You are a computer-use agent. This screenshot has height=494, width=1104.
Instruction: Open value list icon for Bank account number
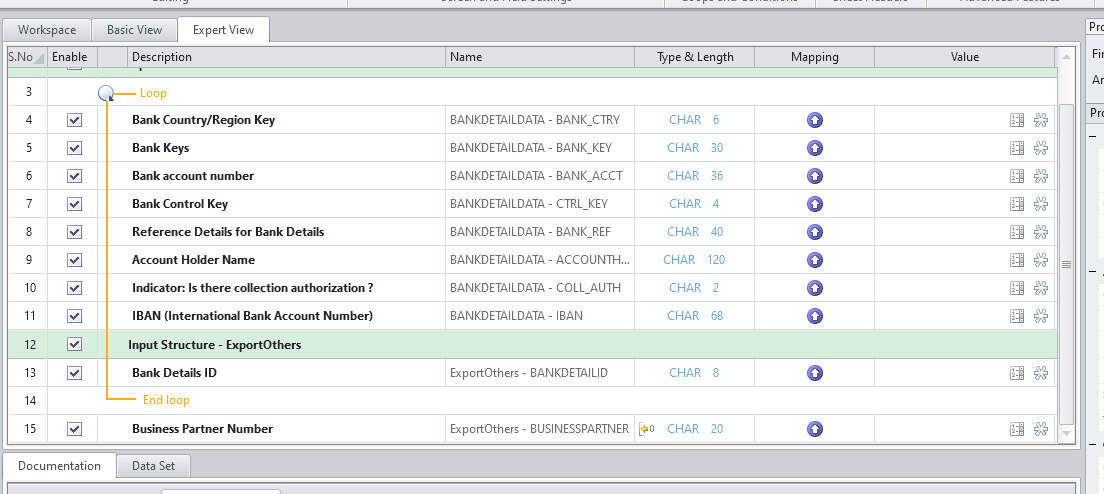tap(1017, 176)
